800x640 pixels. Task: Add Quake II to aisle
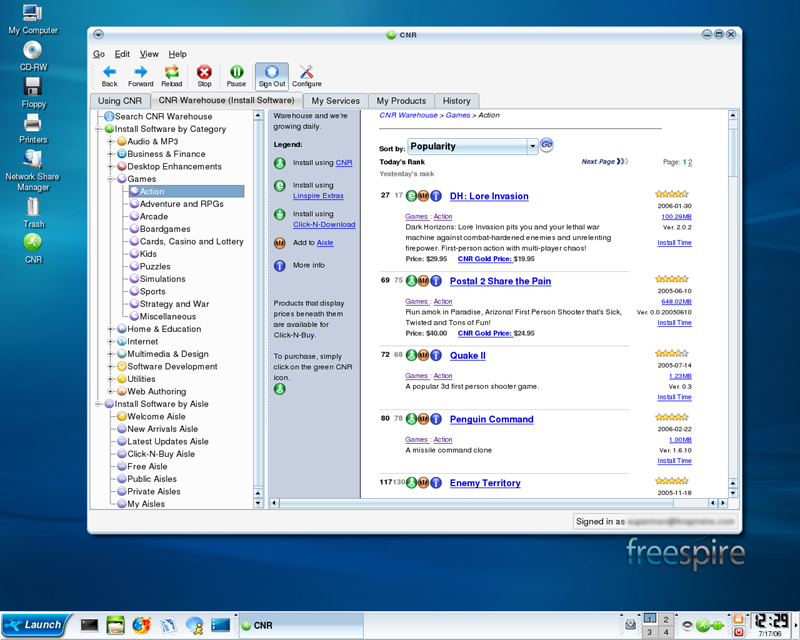point(423,355)
